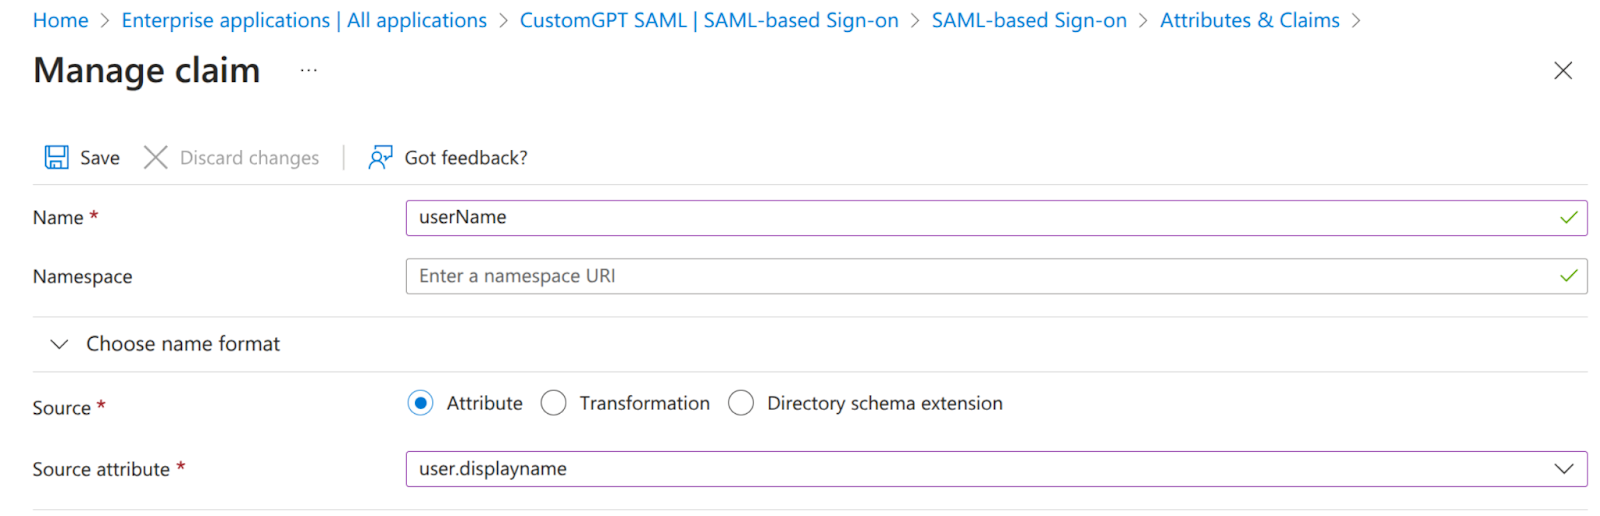The height and width of the screenshot is (516, 1600).
Task: Click the Got feedback person icon
Action: pyautogui.click(x=380, y=157)
